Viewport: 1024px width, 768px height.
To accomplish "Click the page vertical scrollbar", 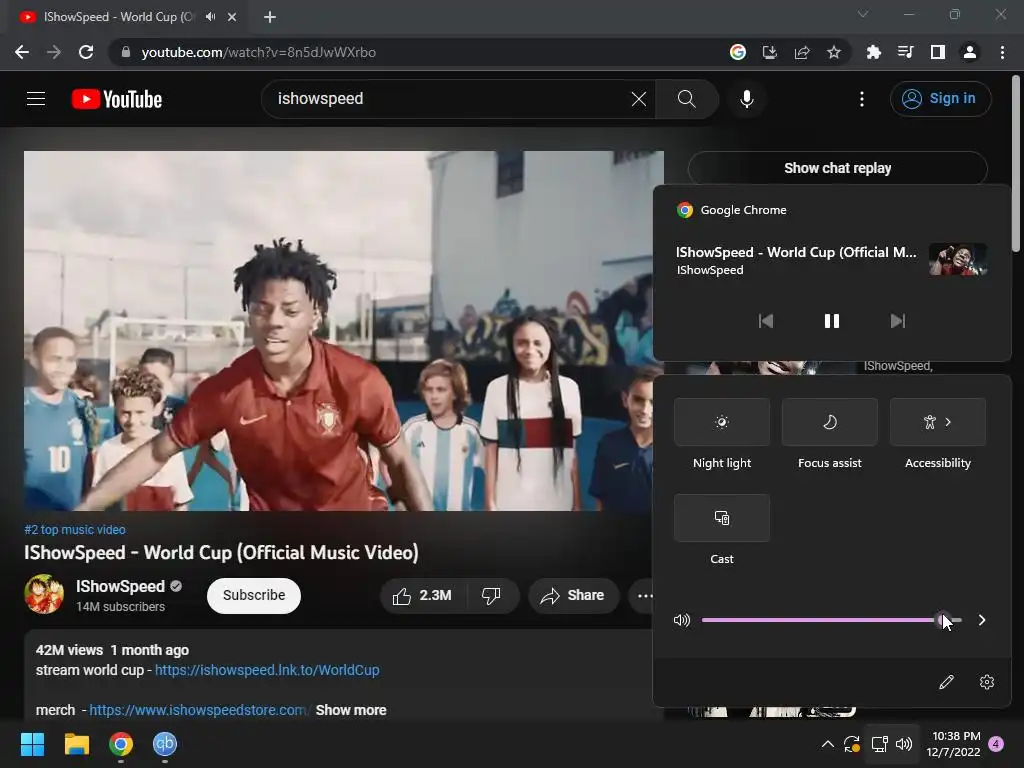I will coord(1016,163).
